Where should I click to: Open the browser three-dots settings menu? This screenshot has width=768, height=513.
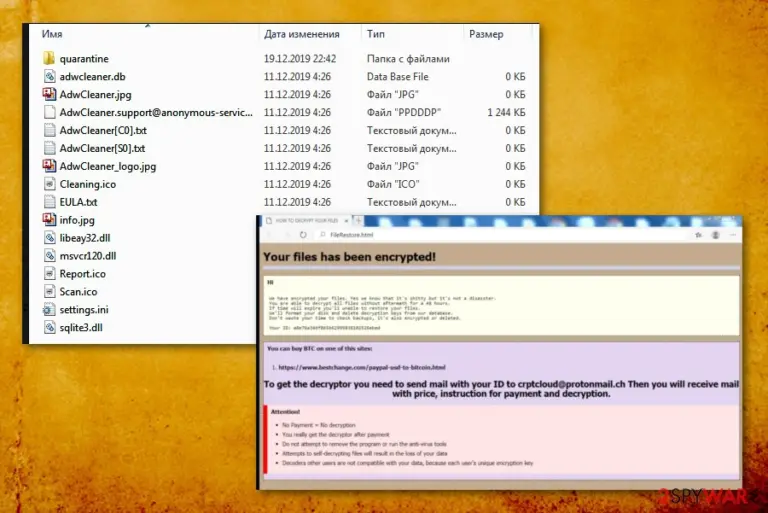tap(733, 235)
